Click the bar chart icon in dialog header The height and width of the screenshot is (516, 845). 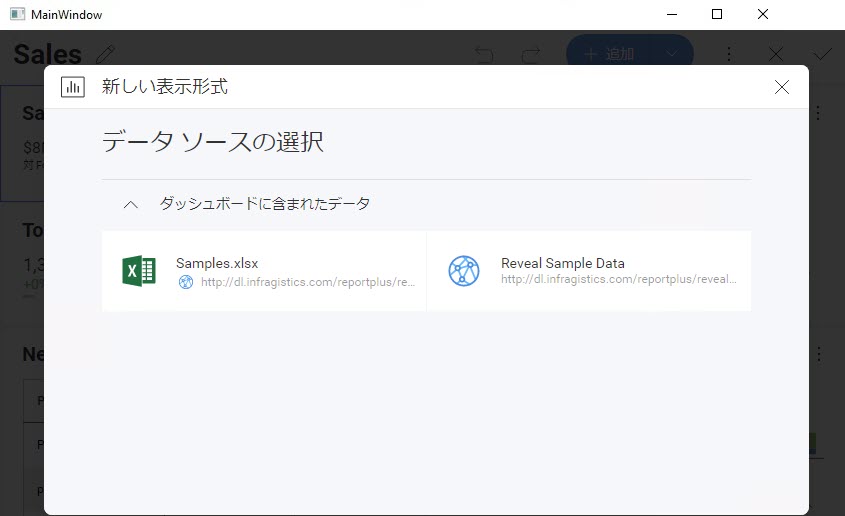(x=73, y=87)
